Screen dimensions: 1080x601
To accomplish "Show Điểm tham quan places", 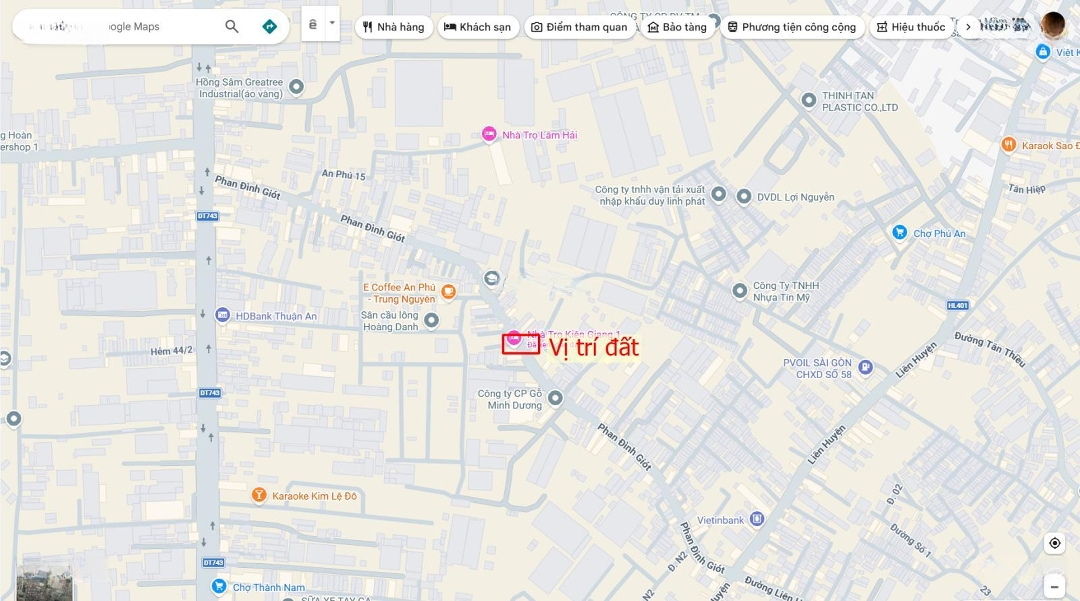I will click(x=579, y=27).
